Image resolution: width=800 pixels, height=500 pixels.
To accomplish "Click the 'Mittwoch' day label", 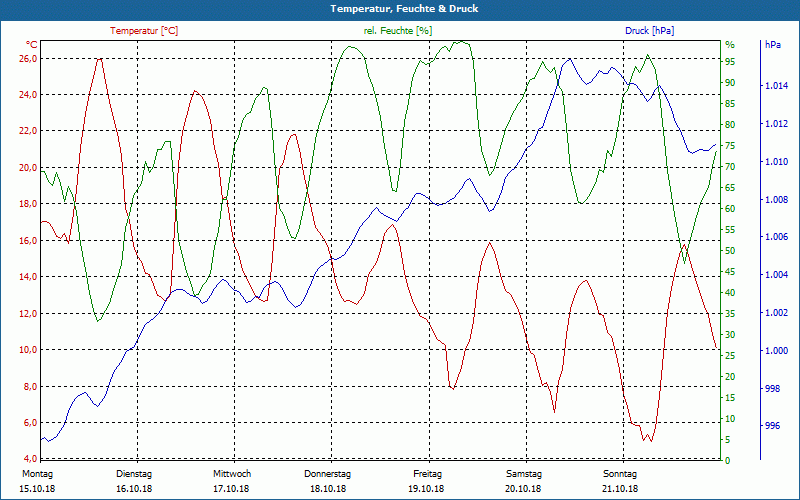I will (232, 474).
